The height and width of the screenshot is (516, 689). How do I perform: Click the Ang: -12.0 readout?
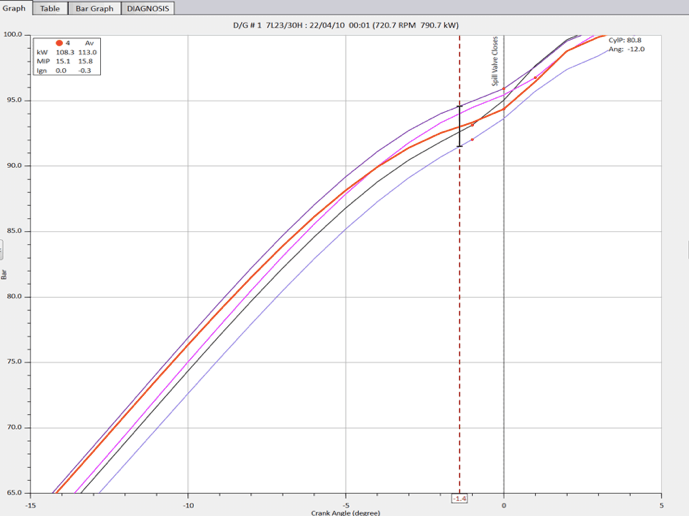[627, 49]
